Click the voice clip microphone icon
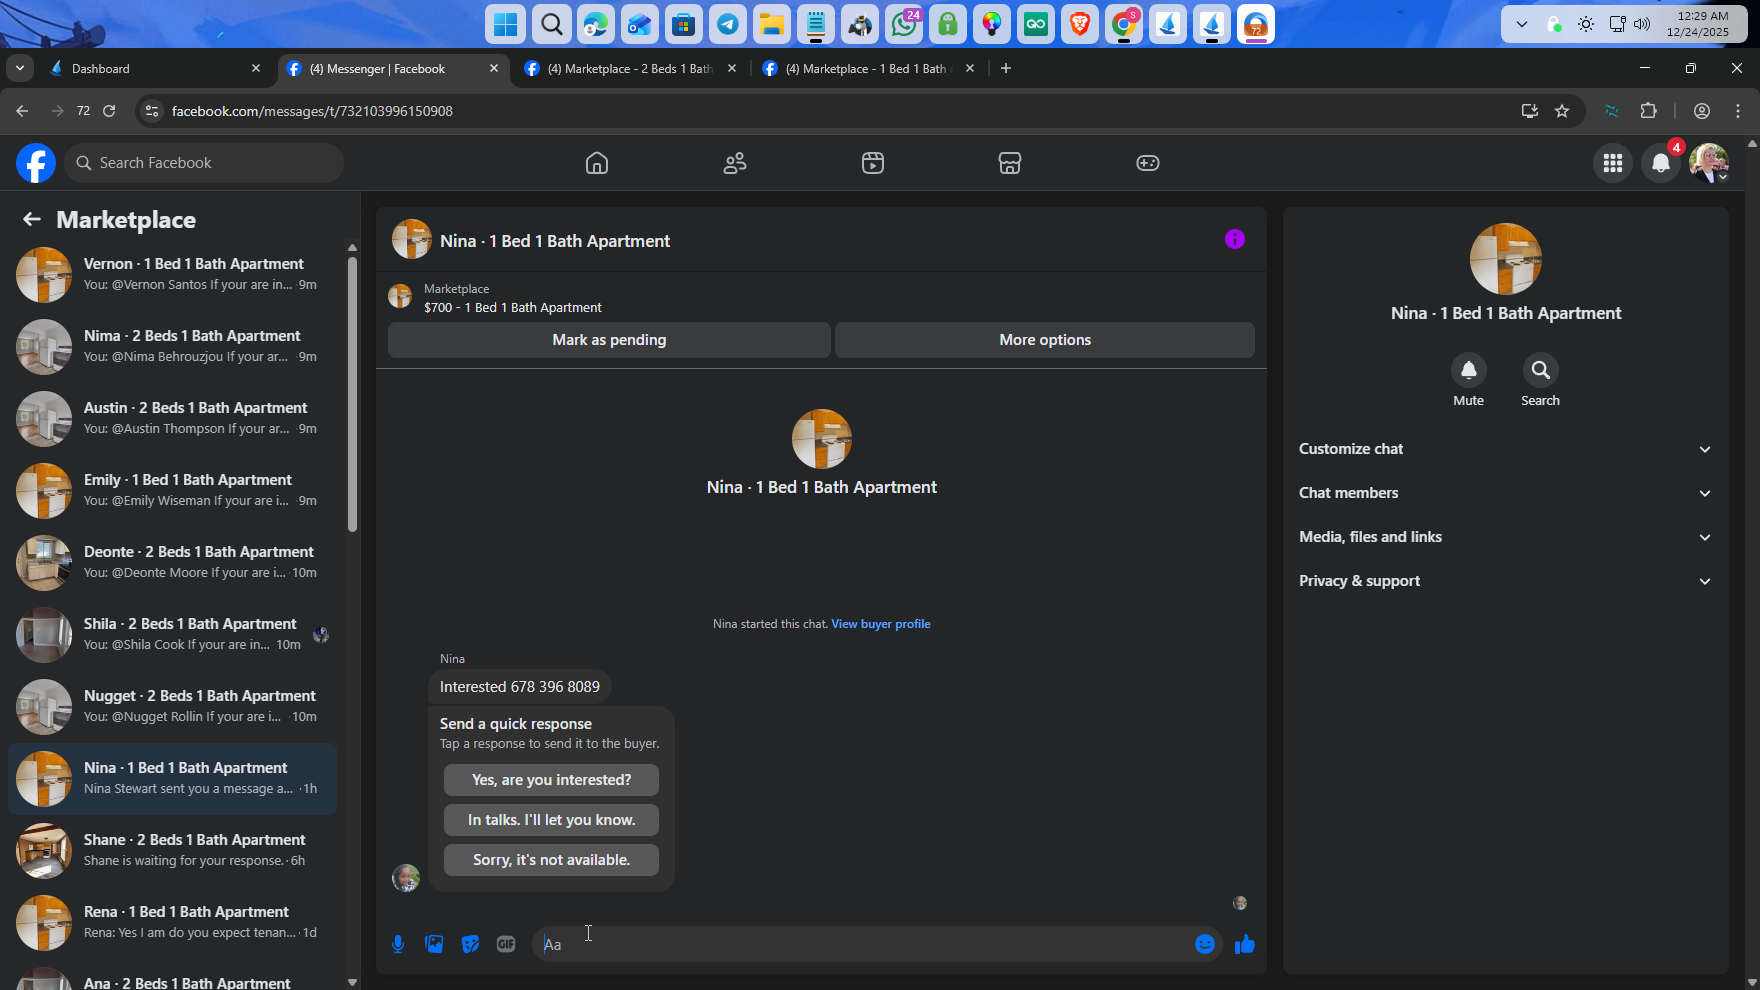Screen dimensions: 1760x990 tap(398, 944)
